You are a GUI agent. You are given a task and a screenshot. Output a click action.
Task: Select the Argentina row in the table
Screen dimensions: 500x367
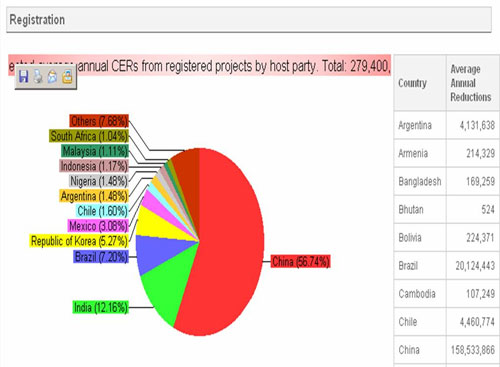pyautogui.click(x=447, y=125)
